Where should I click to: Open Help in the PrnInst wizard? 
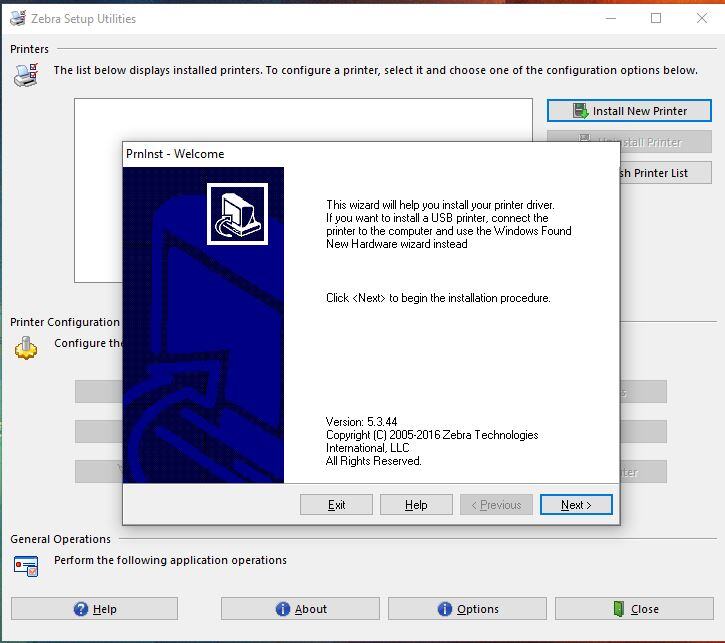[416, 504]
